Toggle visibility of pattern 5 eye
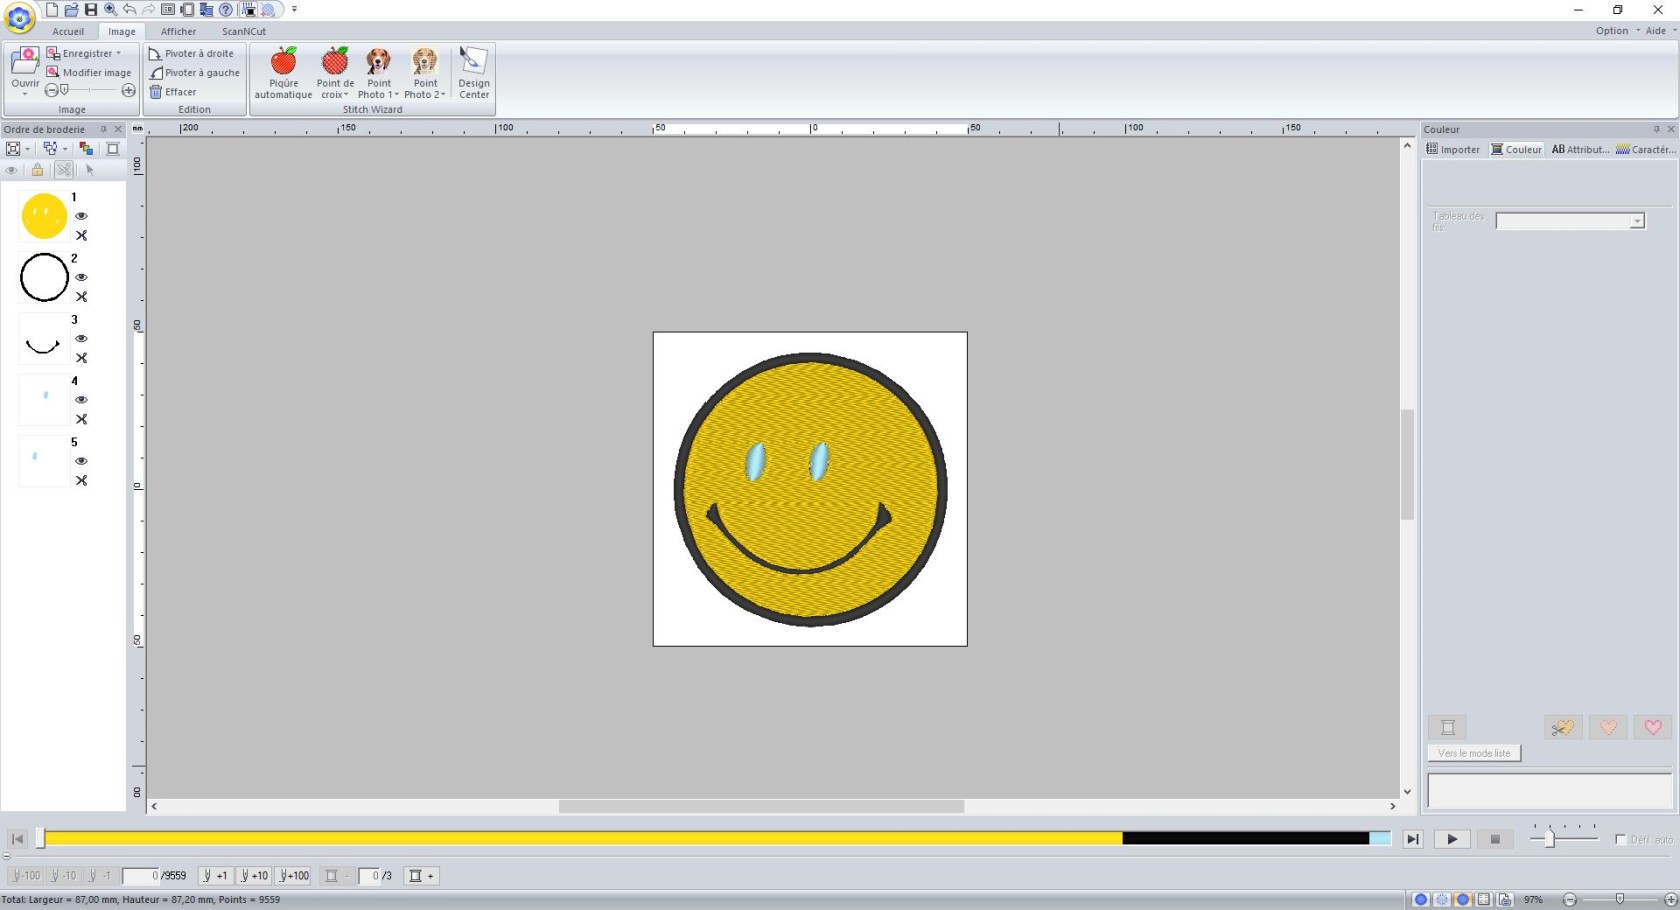The image size is (1680, 910). [81, 460]
